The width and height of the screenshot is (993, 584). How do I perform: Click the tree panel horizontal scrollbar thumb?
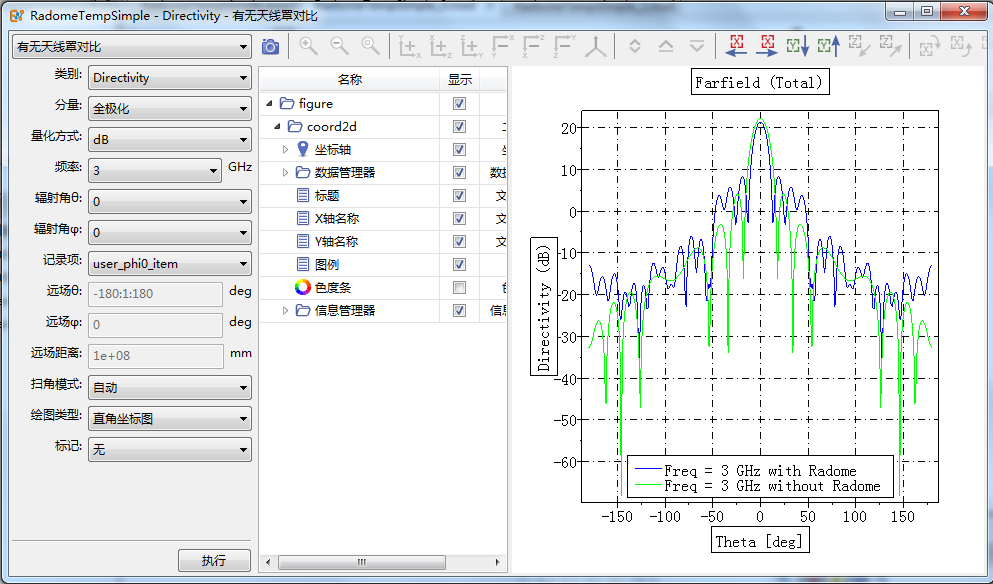pyautogui.click(x=362, y=562)
